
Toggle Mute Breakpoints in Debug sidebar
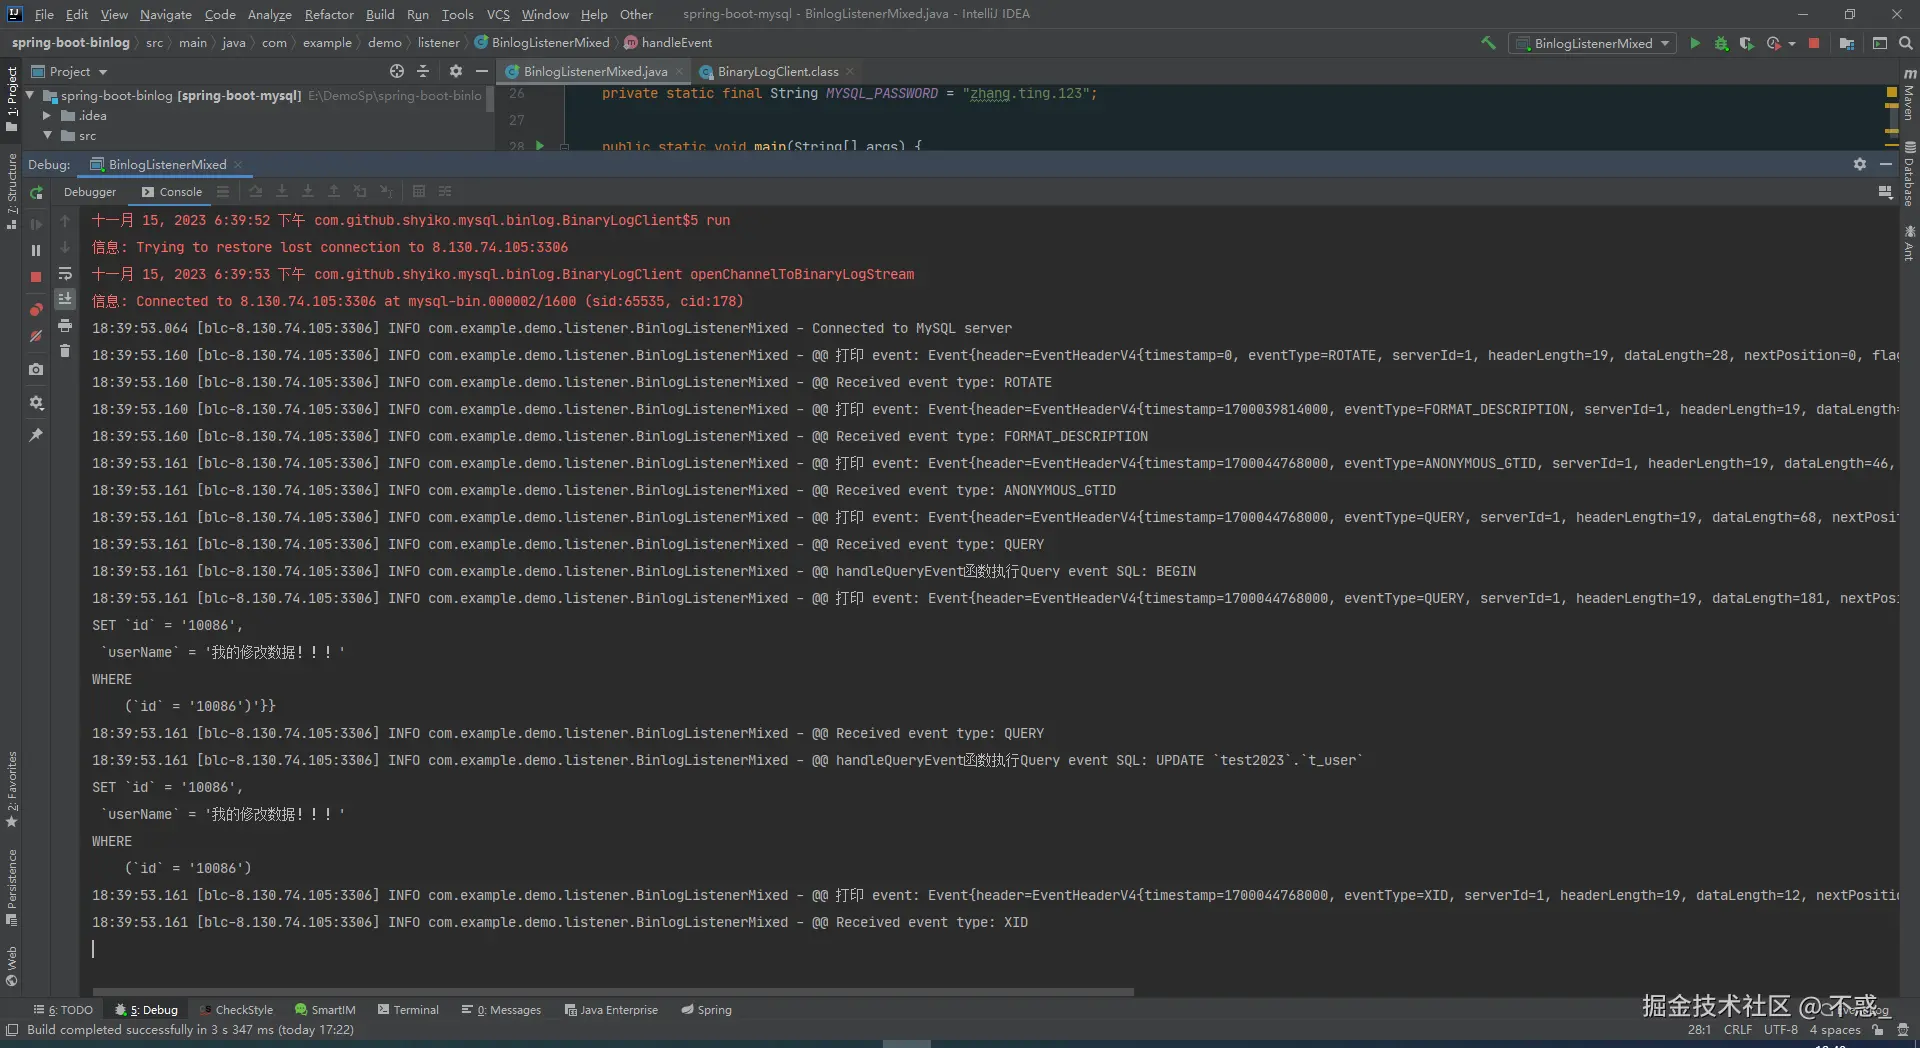[36, 337]
